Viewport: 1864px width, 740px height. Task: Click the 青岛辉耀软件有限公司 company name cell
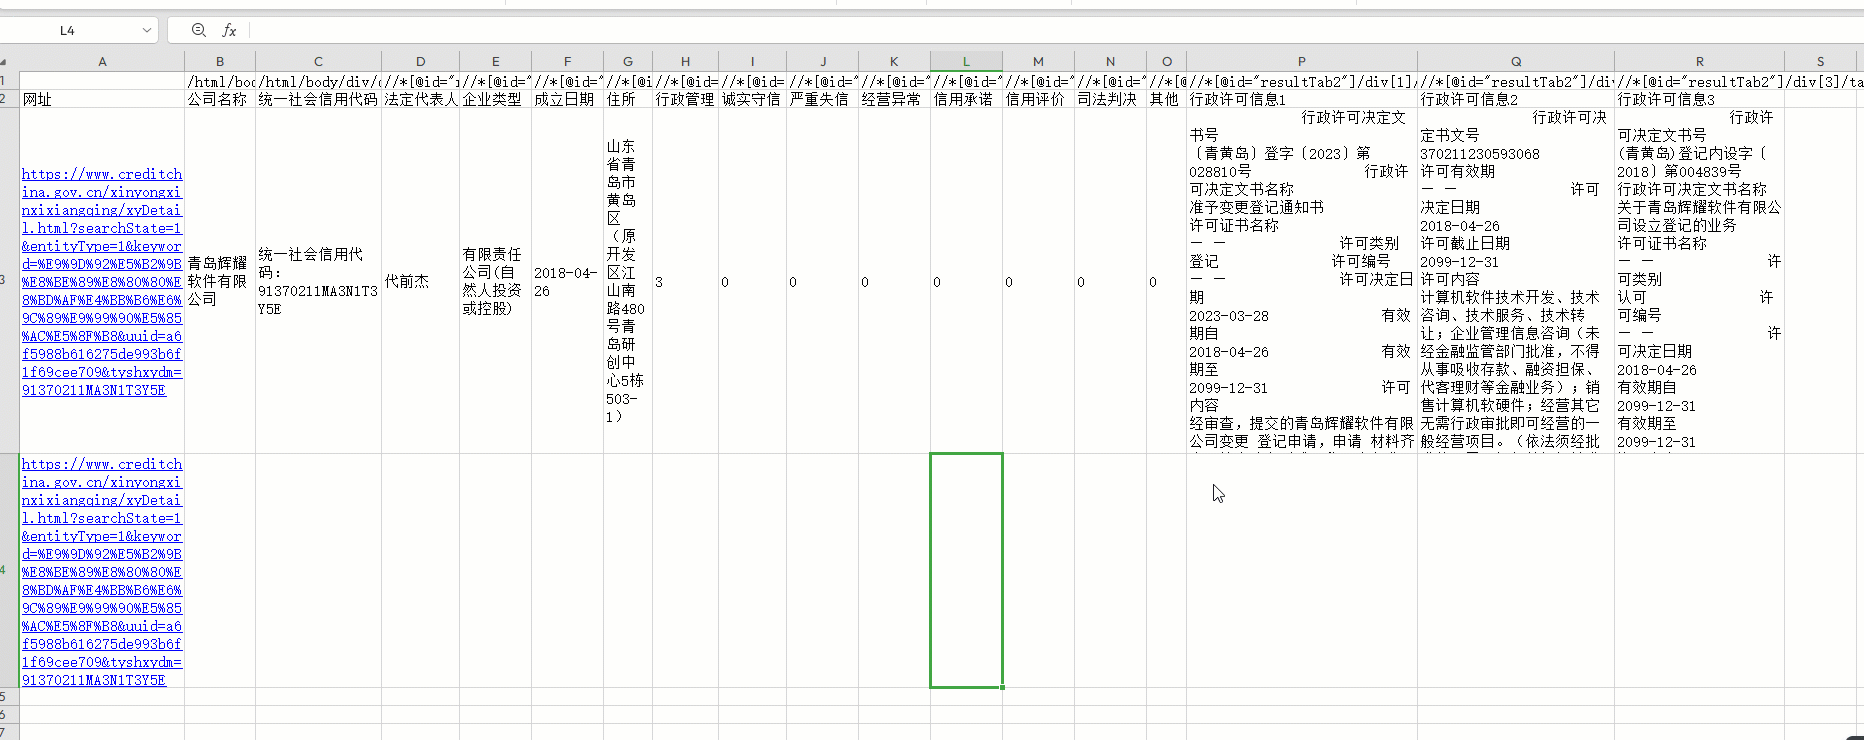(219, 281)
